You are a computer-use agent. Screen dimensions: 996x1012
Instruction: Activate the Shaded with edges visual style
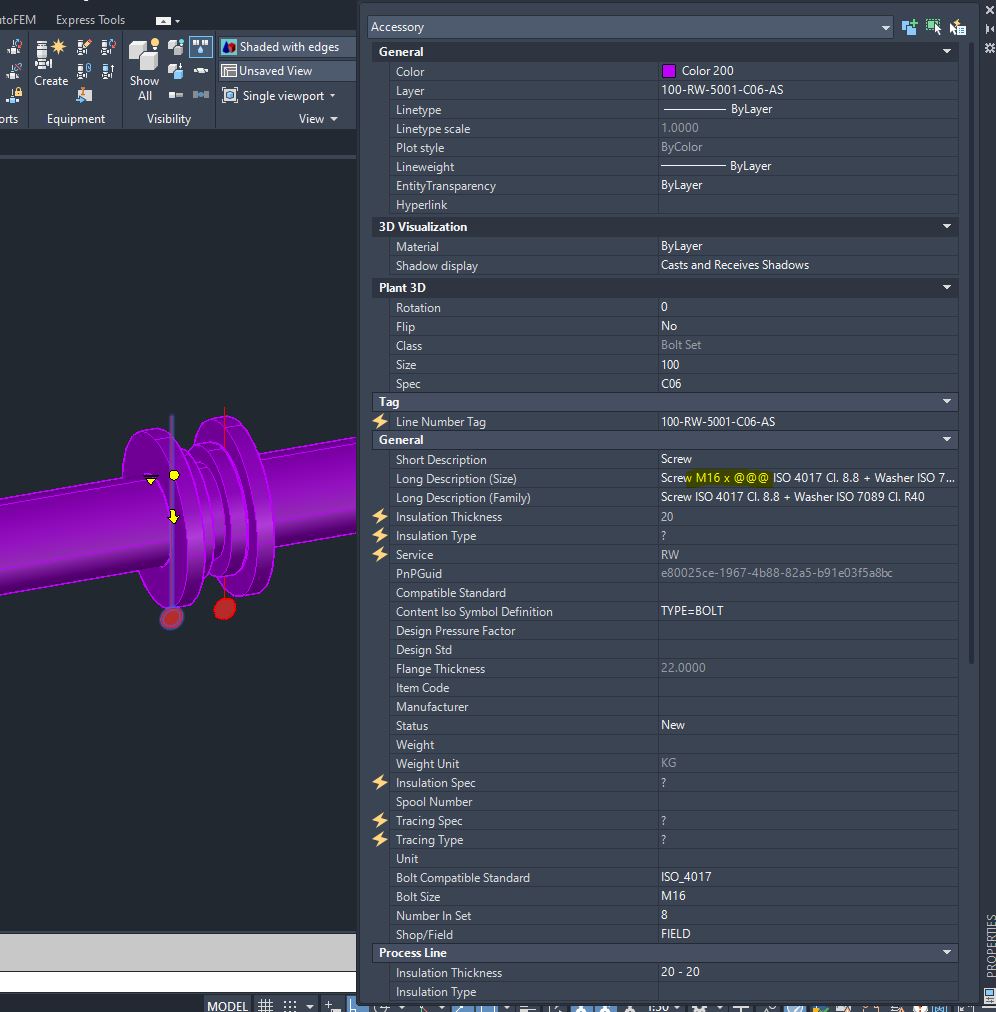(x=286, y=46)
